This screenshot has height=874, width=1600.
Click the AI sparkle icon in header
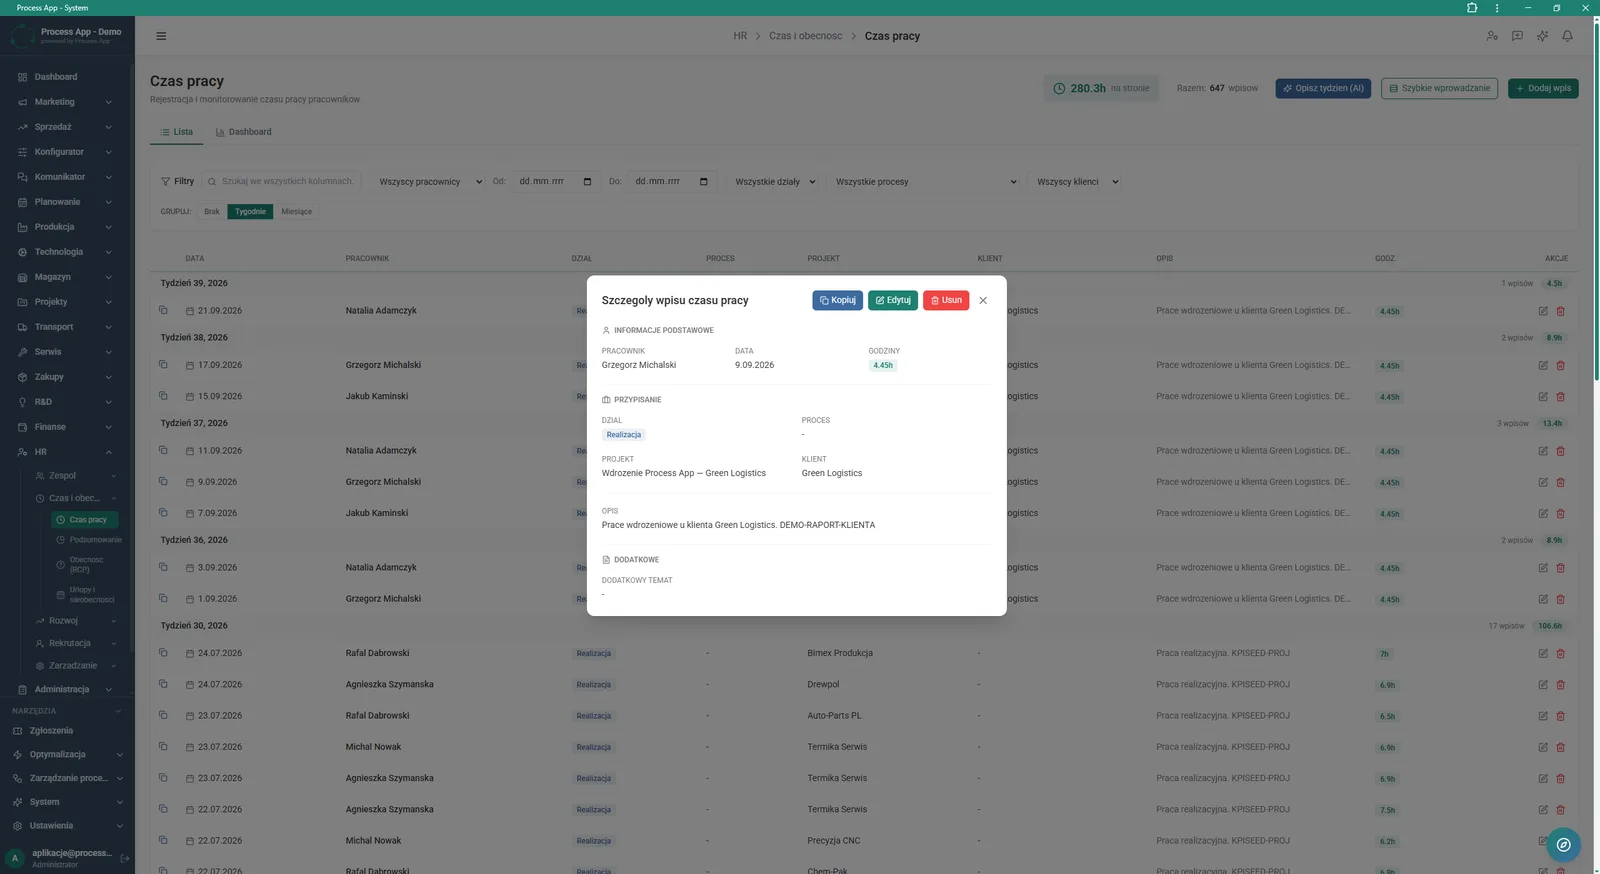pyautogui.click(x=1543, y=36)
